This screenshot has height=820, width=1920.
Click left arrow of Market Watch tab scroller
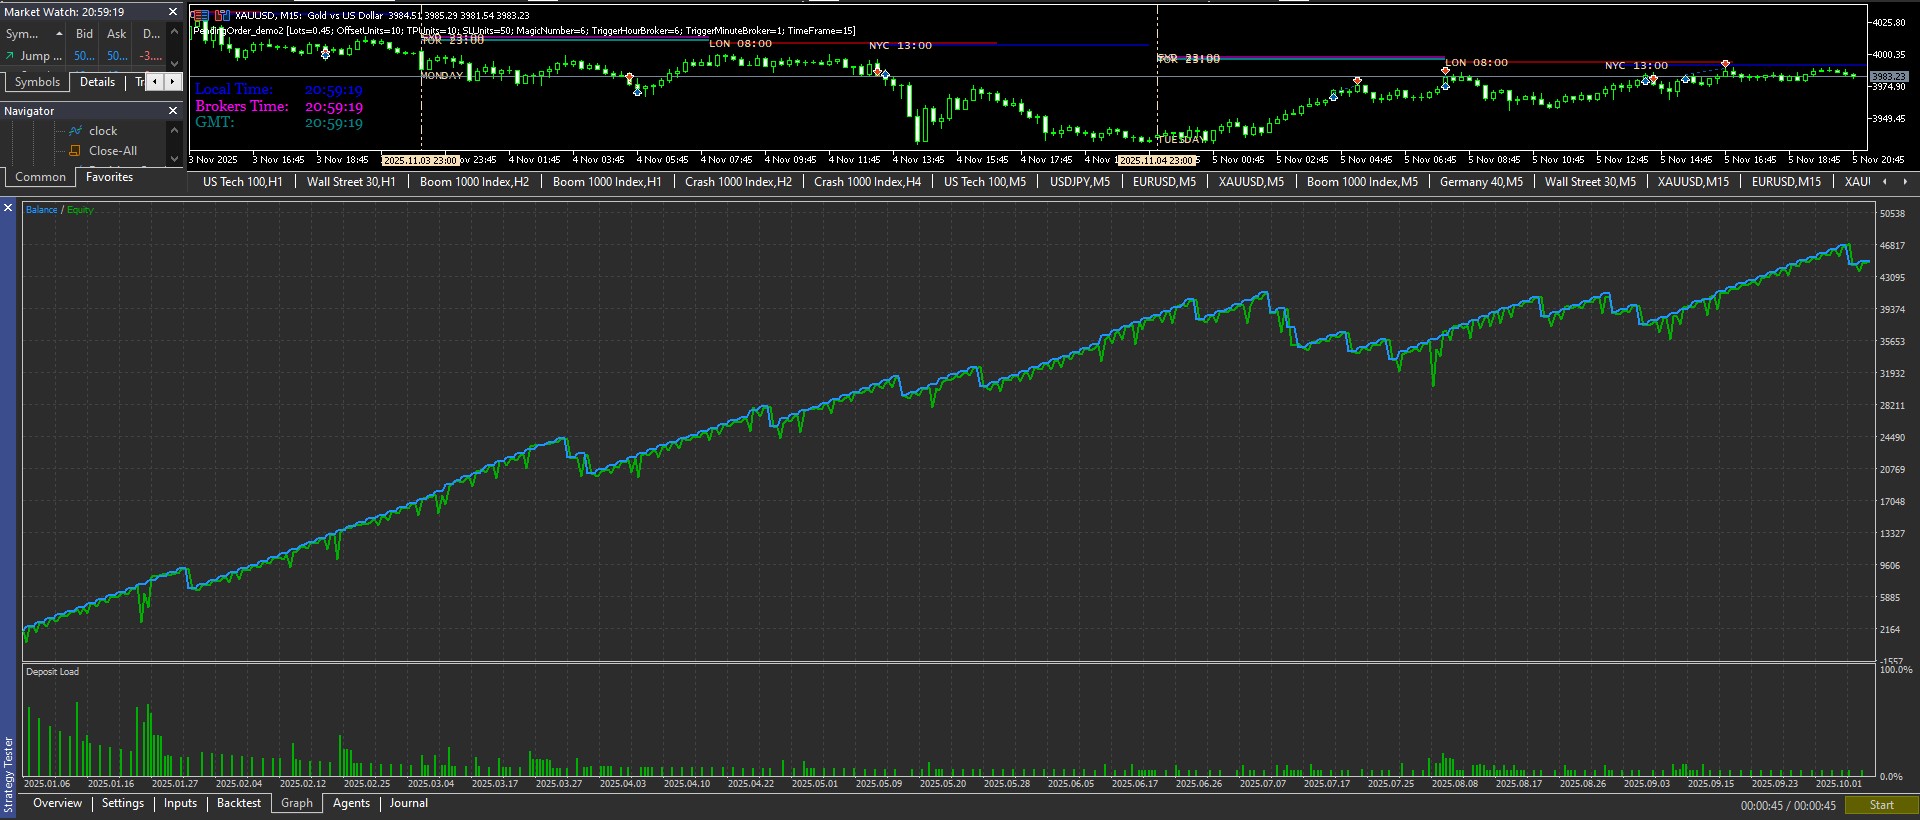coord(154,82)
